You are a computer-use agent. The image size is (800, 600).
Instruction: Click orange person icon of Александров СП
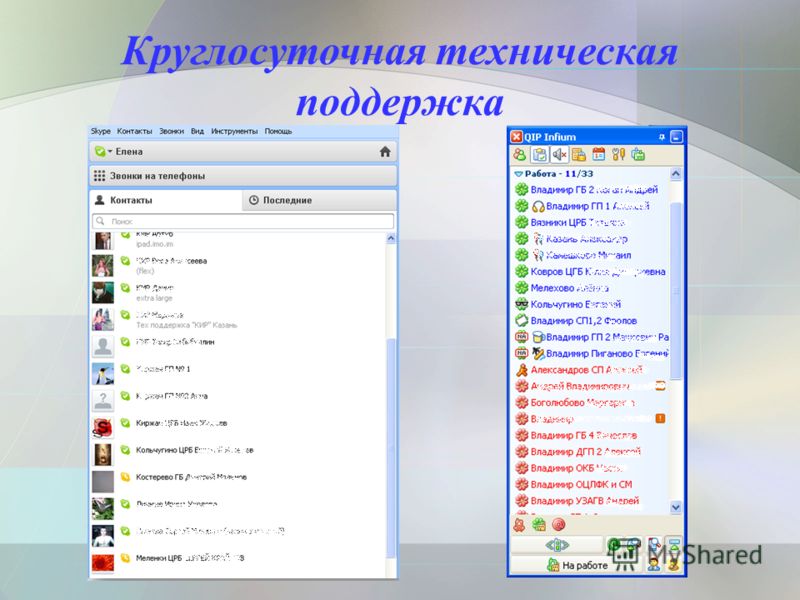tap(521, 369)
